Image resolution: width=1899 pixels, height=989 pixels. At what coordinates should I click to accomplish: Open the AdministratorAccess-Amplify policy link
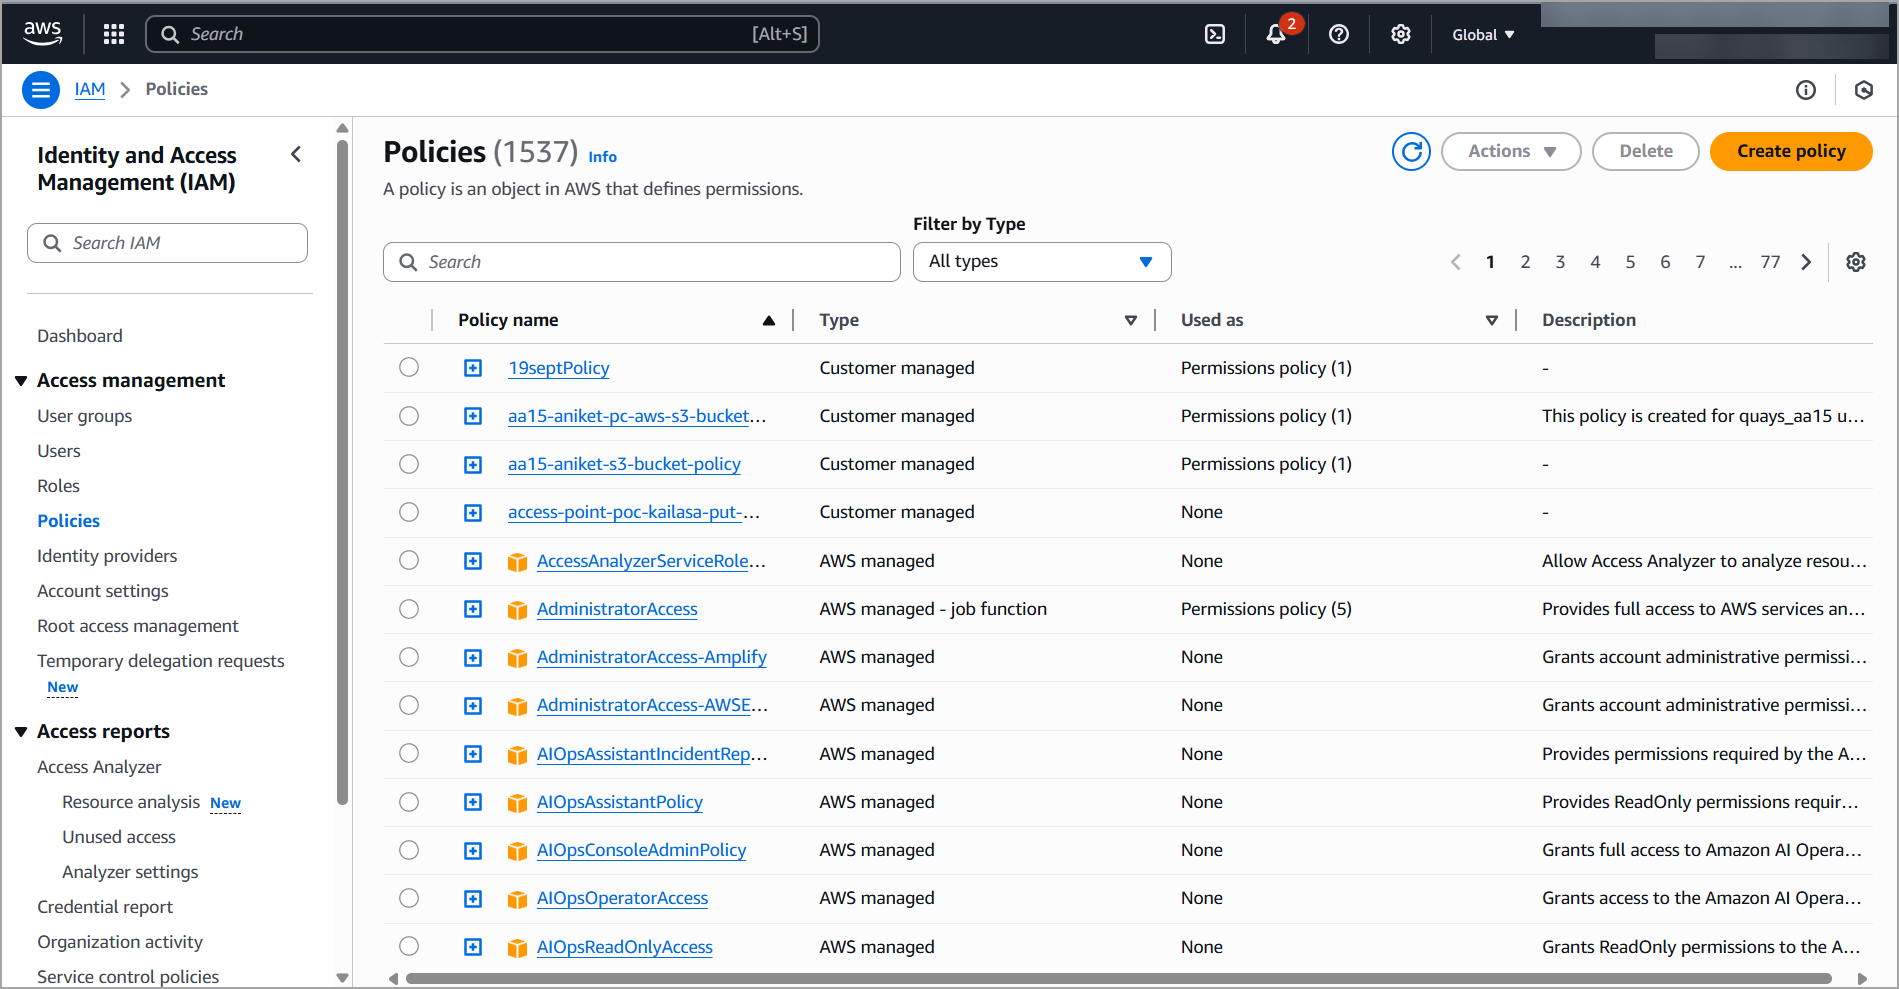pyautogui.click(x=650, y=657)
